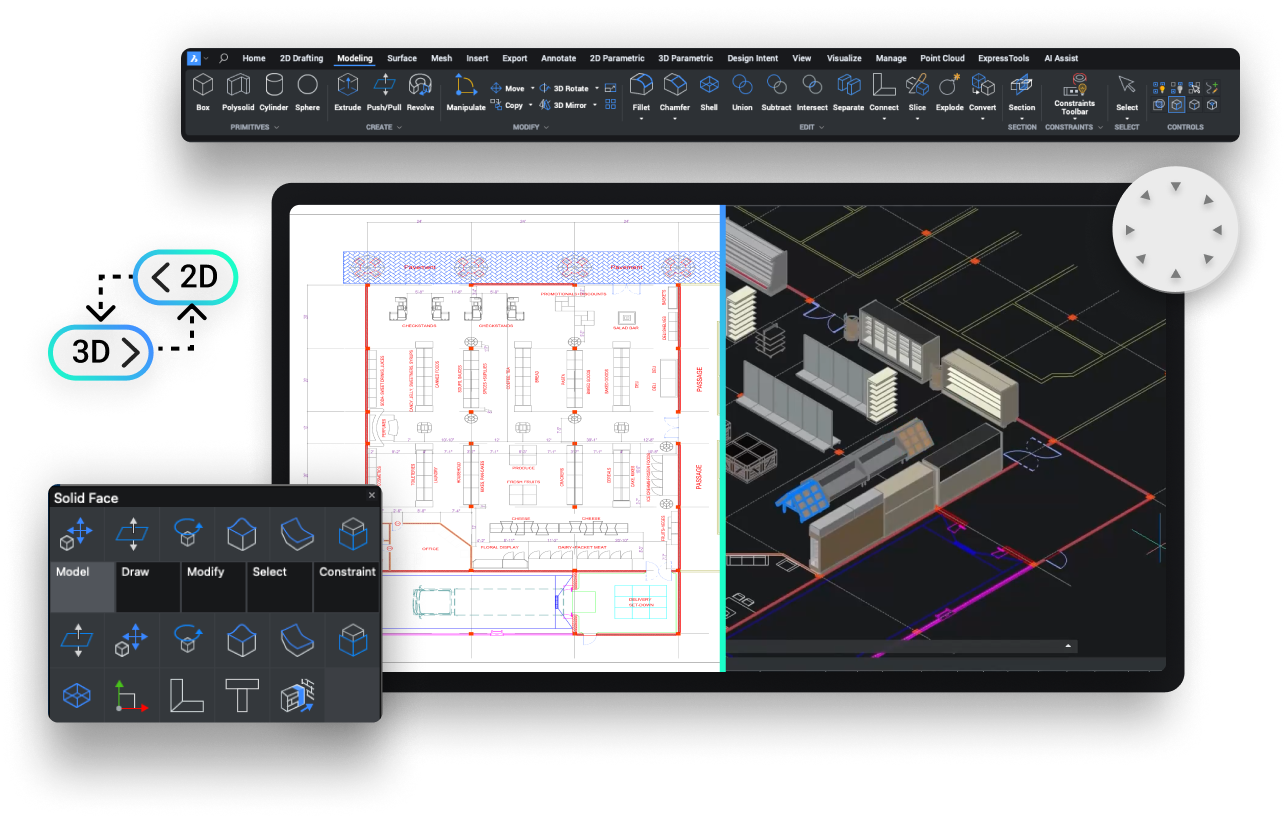Open the Constraints Toolbar dropdown
This screenshot has width=1288, height=819.
(x=1074, y=119)
